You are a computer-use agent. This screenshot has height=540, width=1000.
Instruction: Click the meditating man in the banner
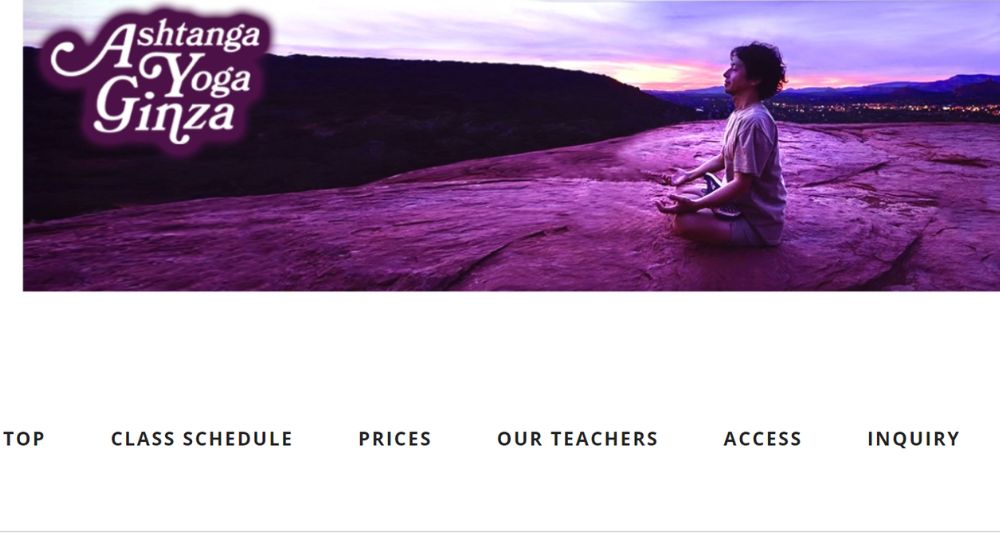pyautogui.click(x=727, y=147)
